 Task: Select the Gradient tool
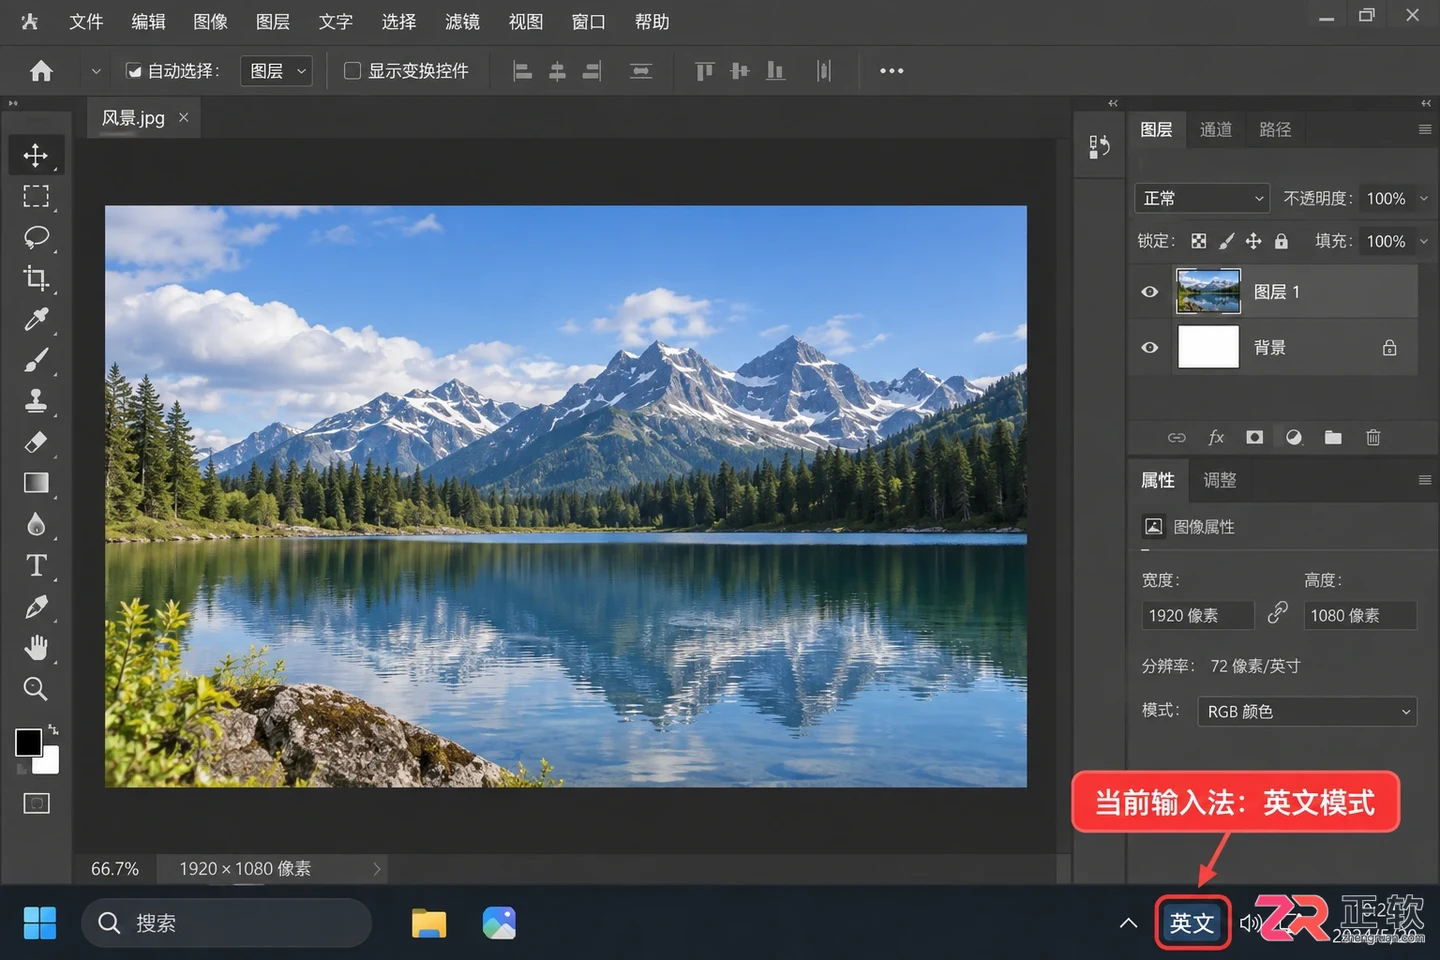36,483
